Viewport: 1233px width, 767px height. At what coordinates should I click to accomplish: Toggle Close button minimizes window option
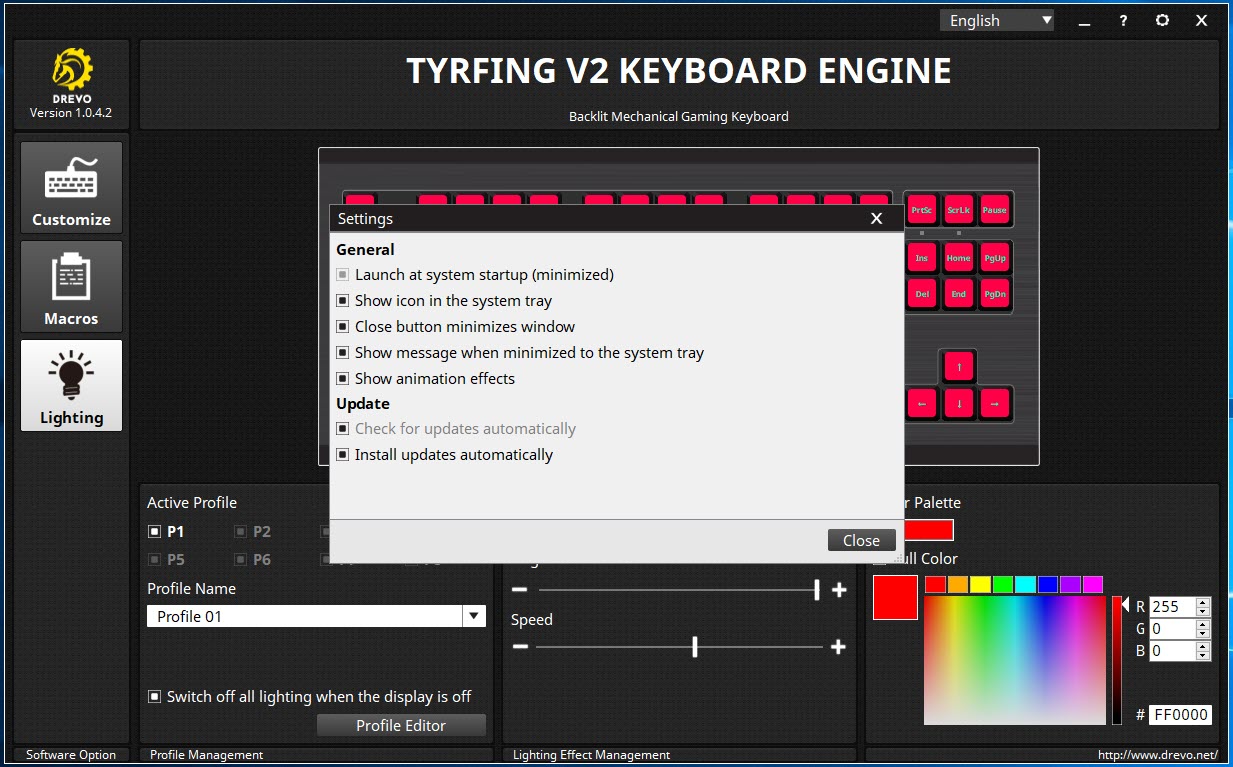343,326
